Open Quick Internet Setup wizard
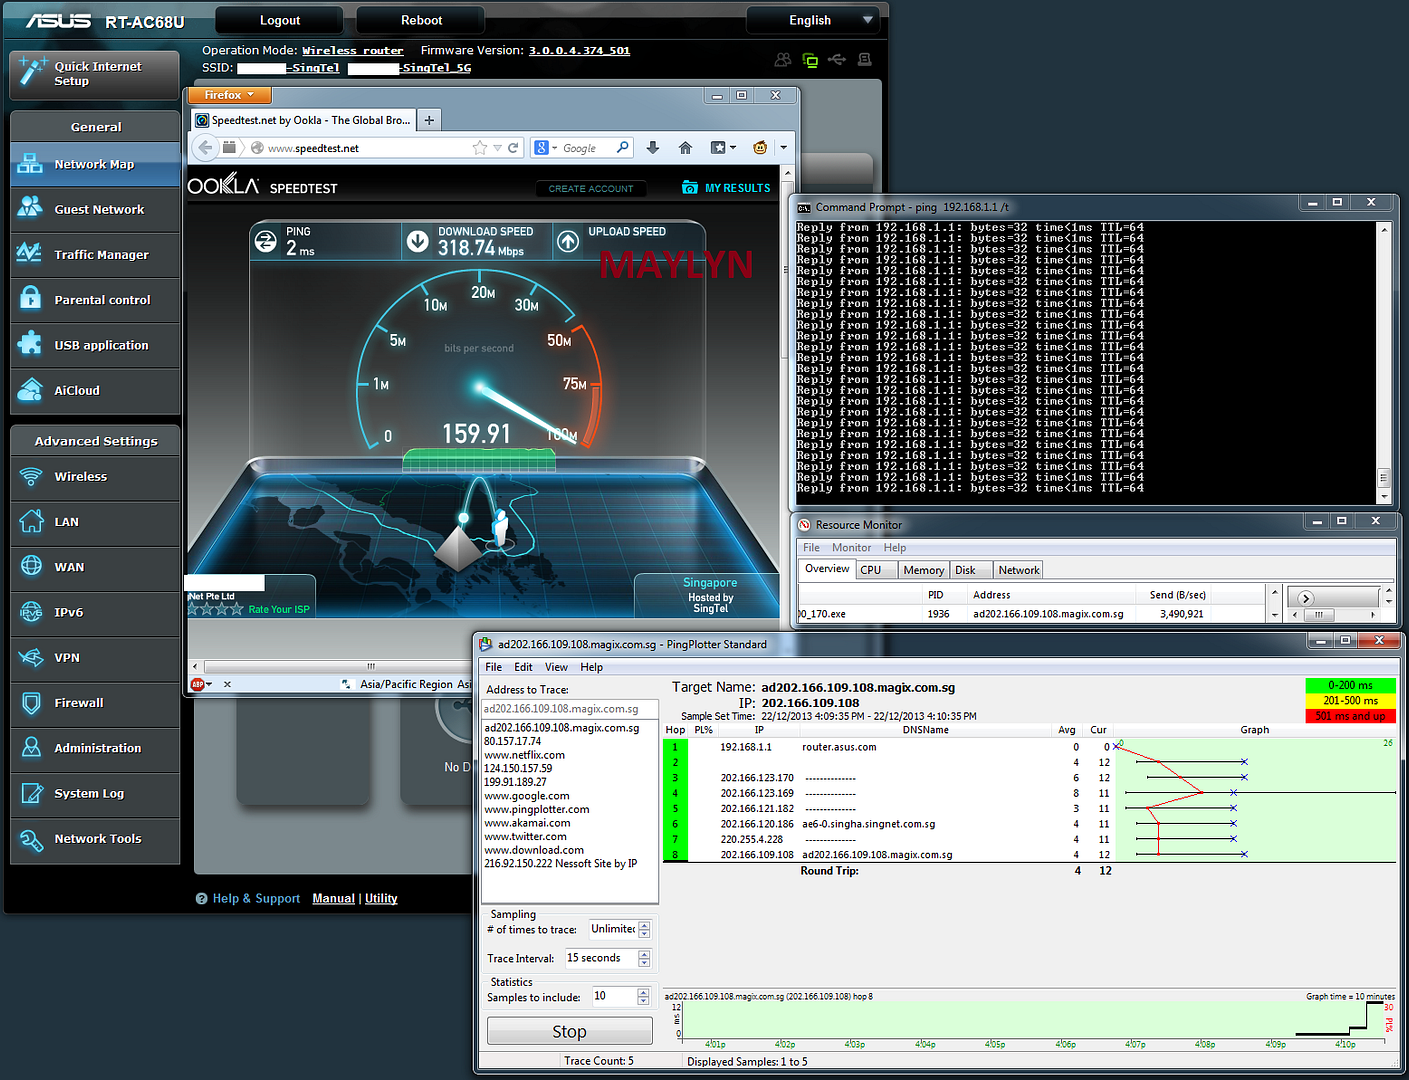Screen dimensions: 1409x1080 click(95, 74)
